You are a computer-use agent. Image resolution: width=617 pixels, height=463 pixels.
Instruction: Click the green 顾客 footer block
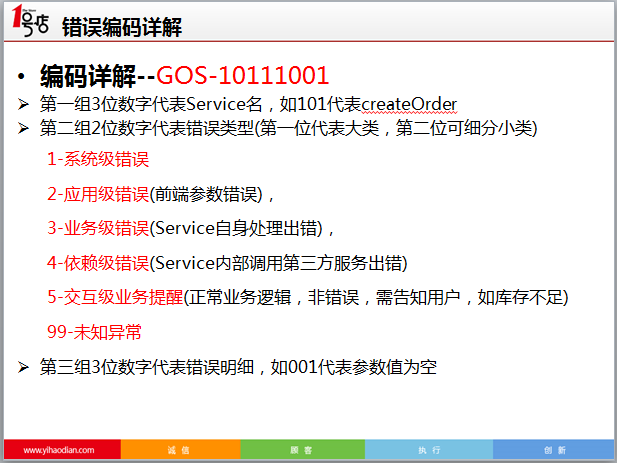pos(302,449)
